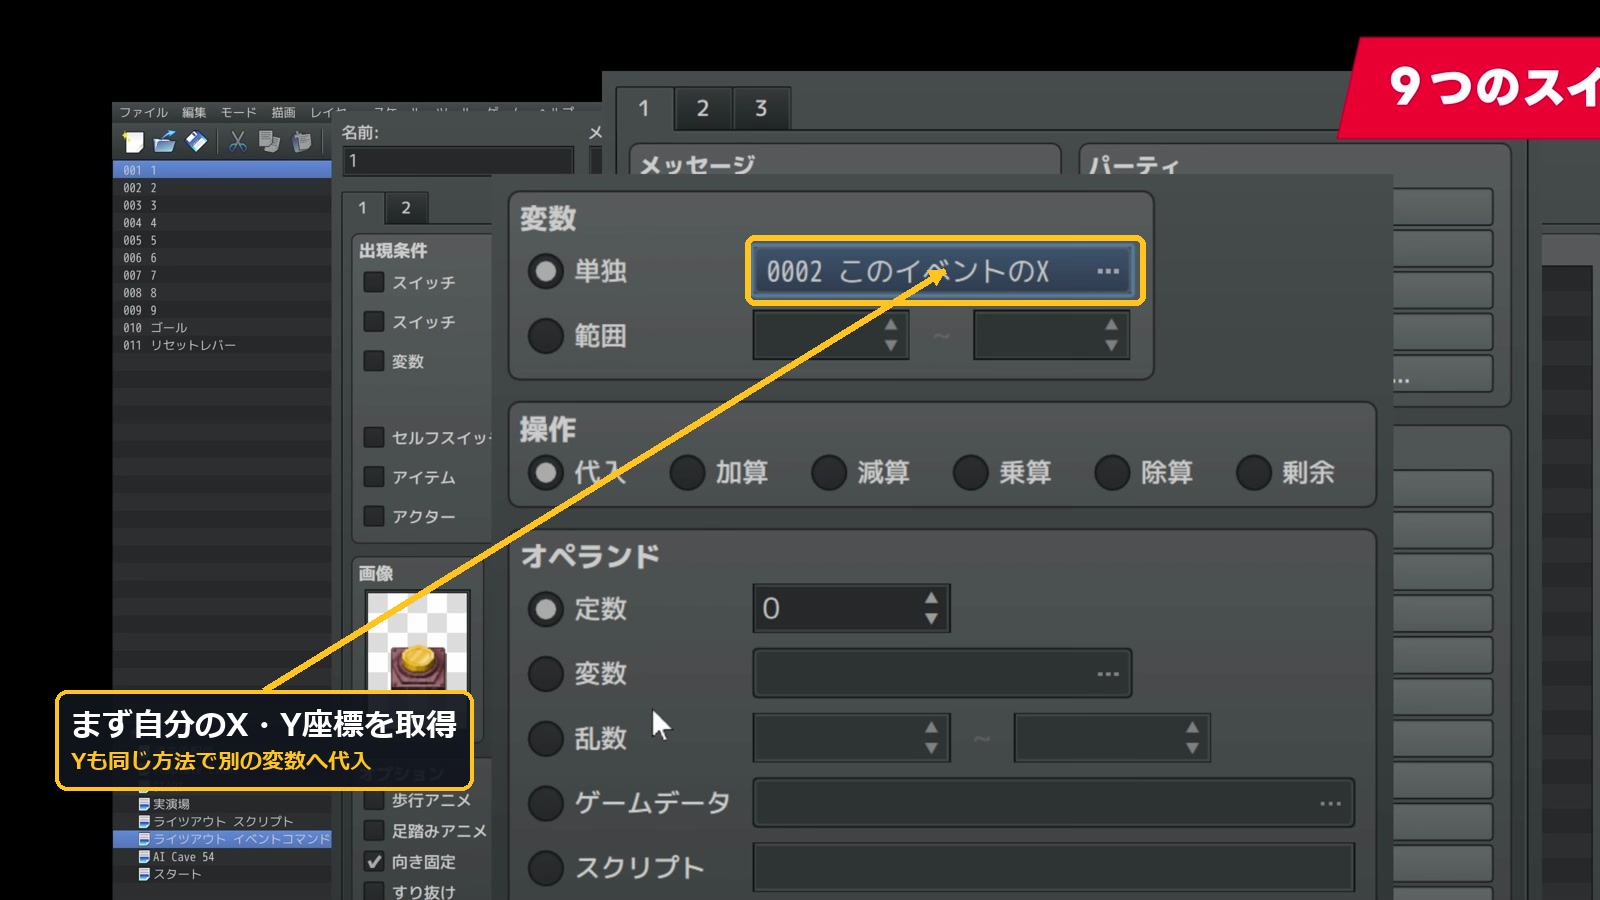The image size is (1600, 900).
Task: Uncheck the 向き固定 direction fix checkbox
Action: point(374,861)
